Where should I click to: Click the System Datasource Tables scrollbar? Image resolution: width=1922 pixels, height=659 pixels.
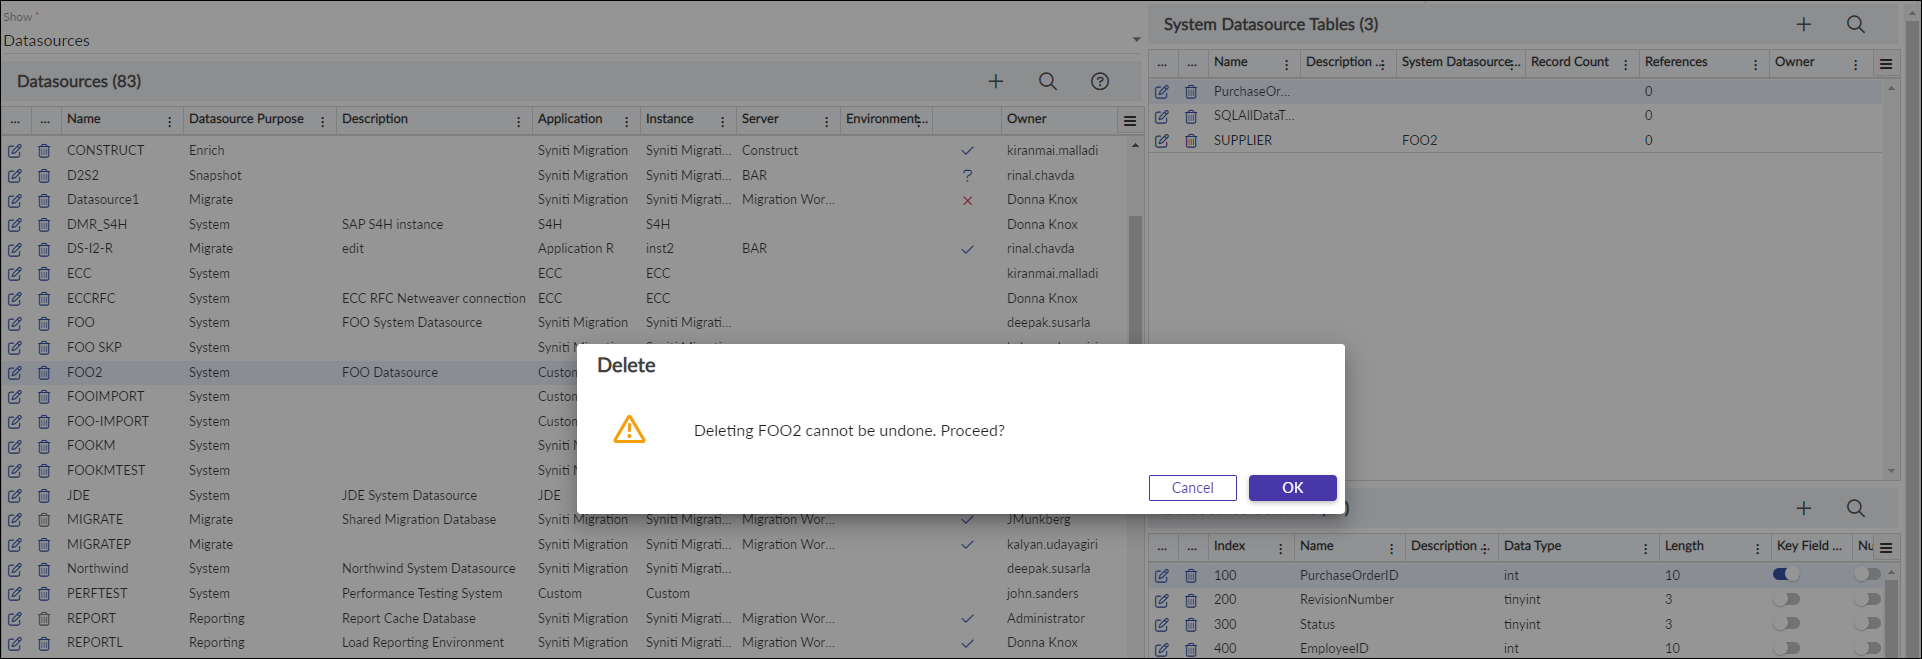[x=1891, y=280]
